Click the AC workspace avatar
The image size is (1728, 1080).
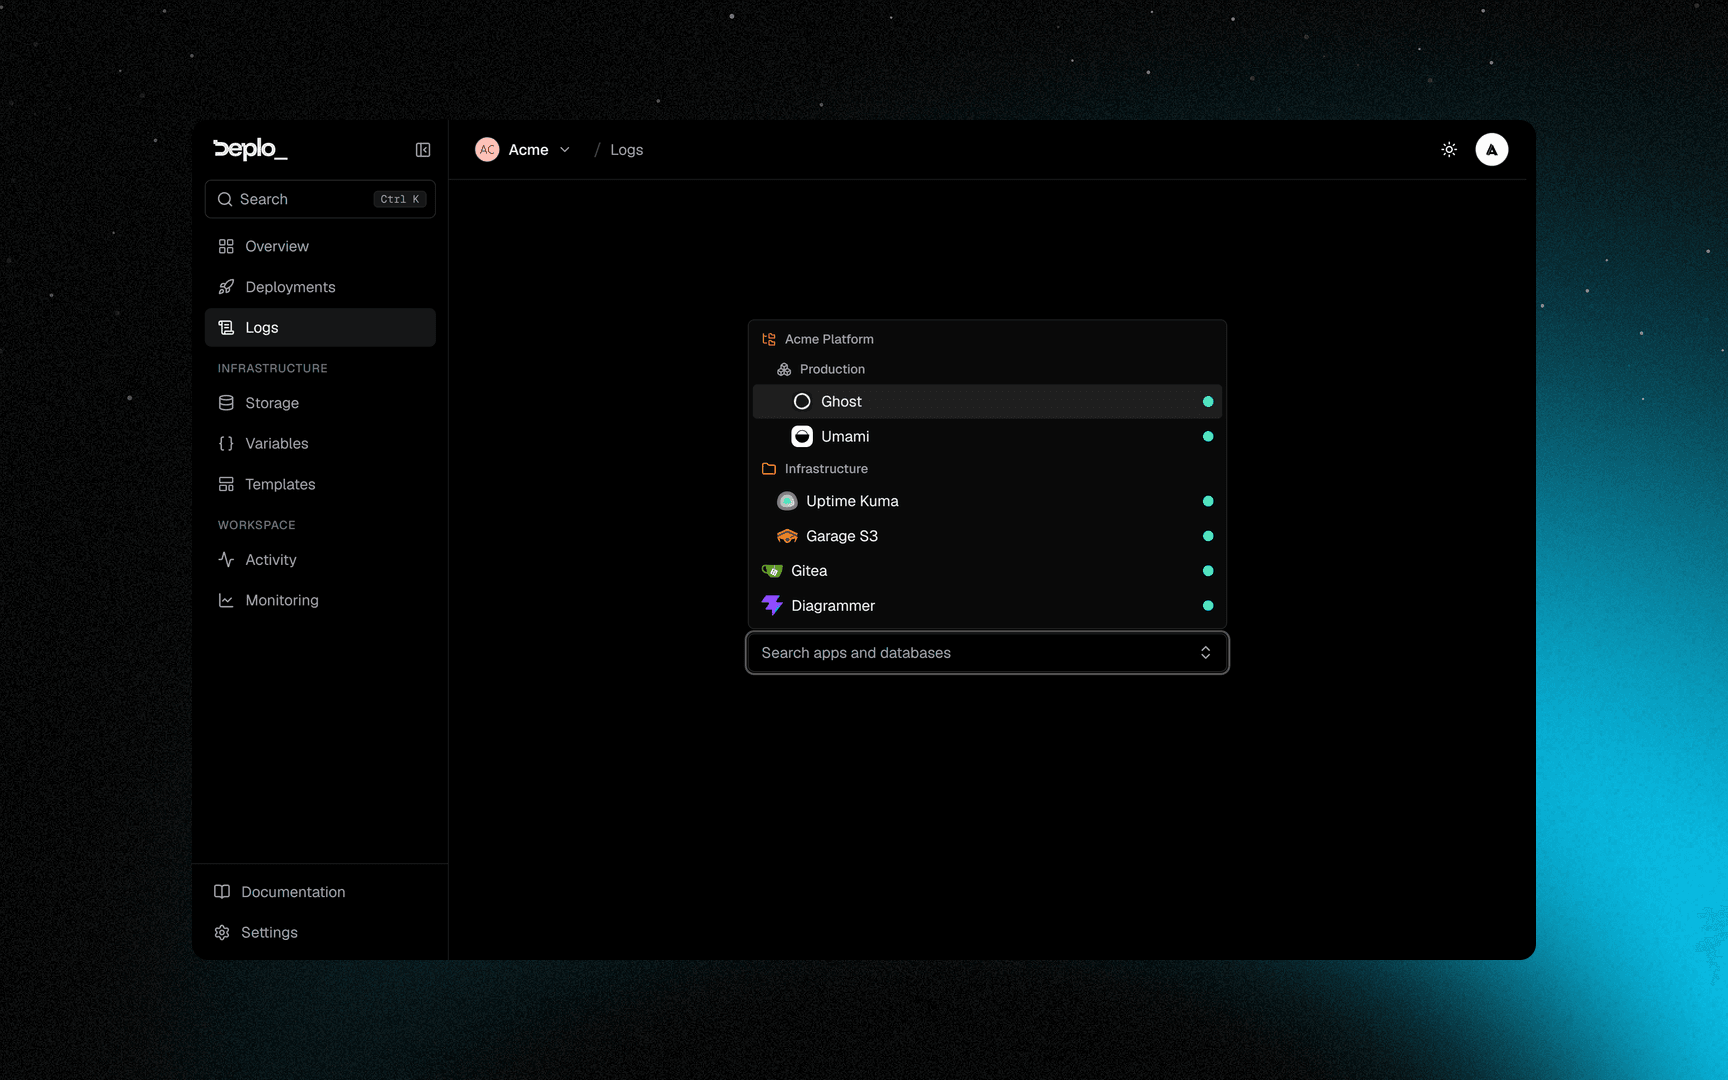487,150
